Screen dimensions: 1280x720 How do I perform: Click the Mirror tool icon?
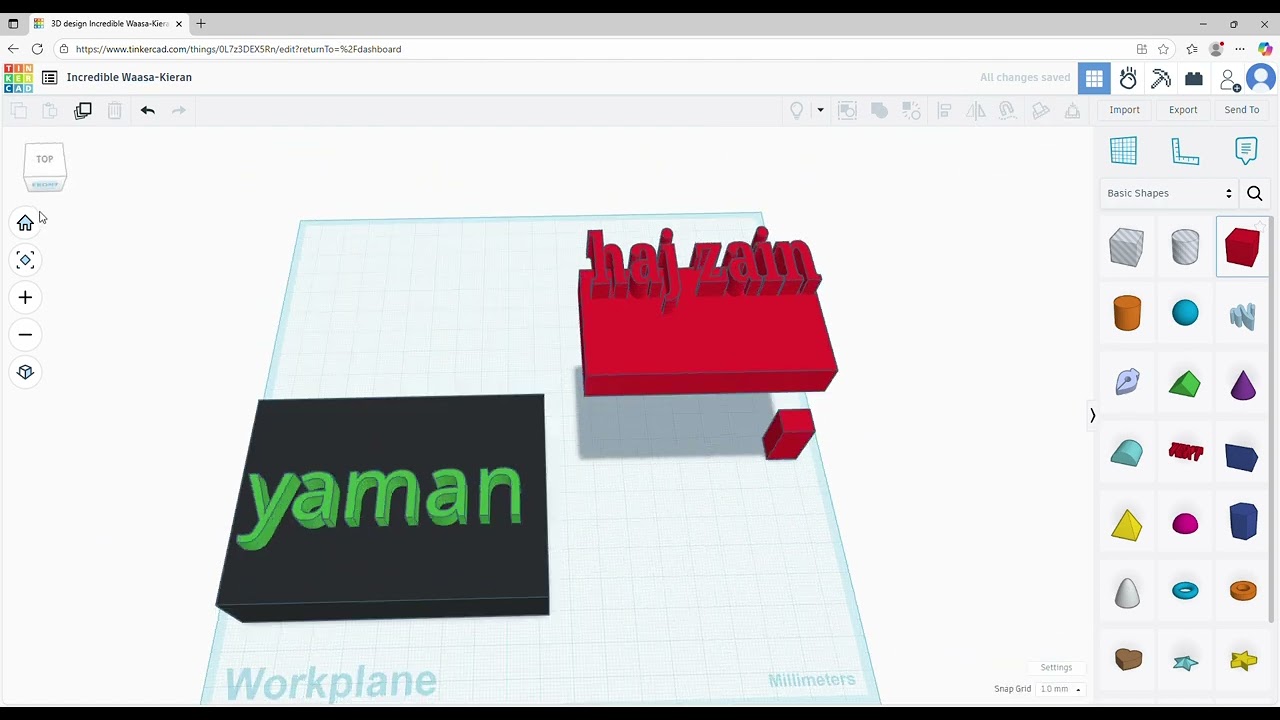[x=976, y=110]
